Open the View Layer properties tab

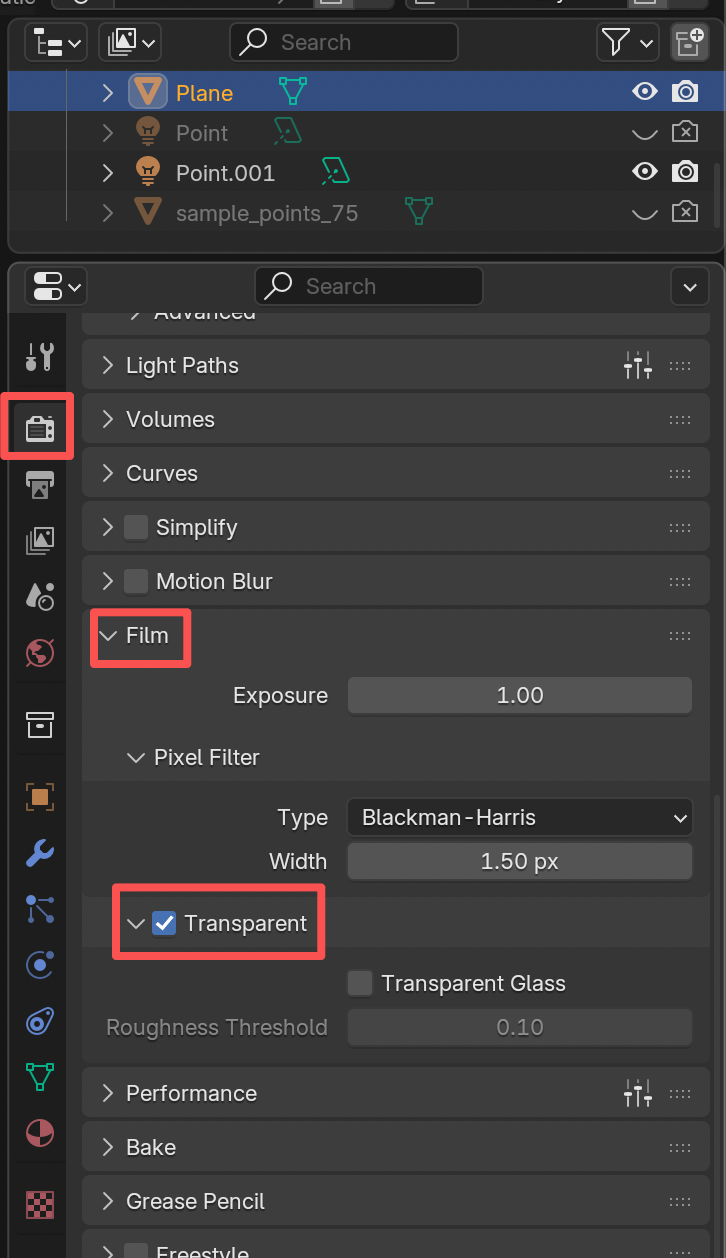[39, 541]
